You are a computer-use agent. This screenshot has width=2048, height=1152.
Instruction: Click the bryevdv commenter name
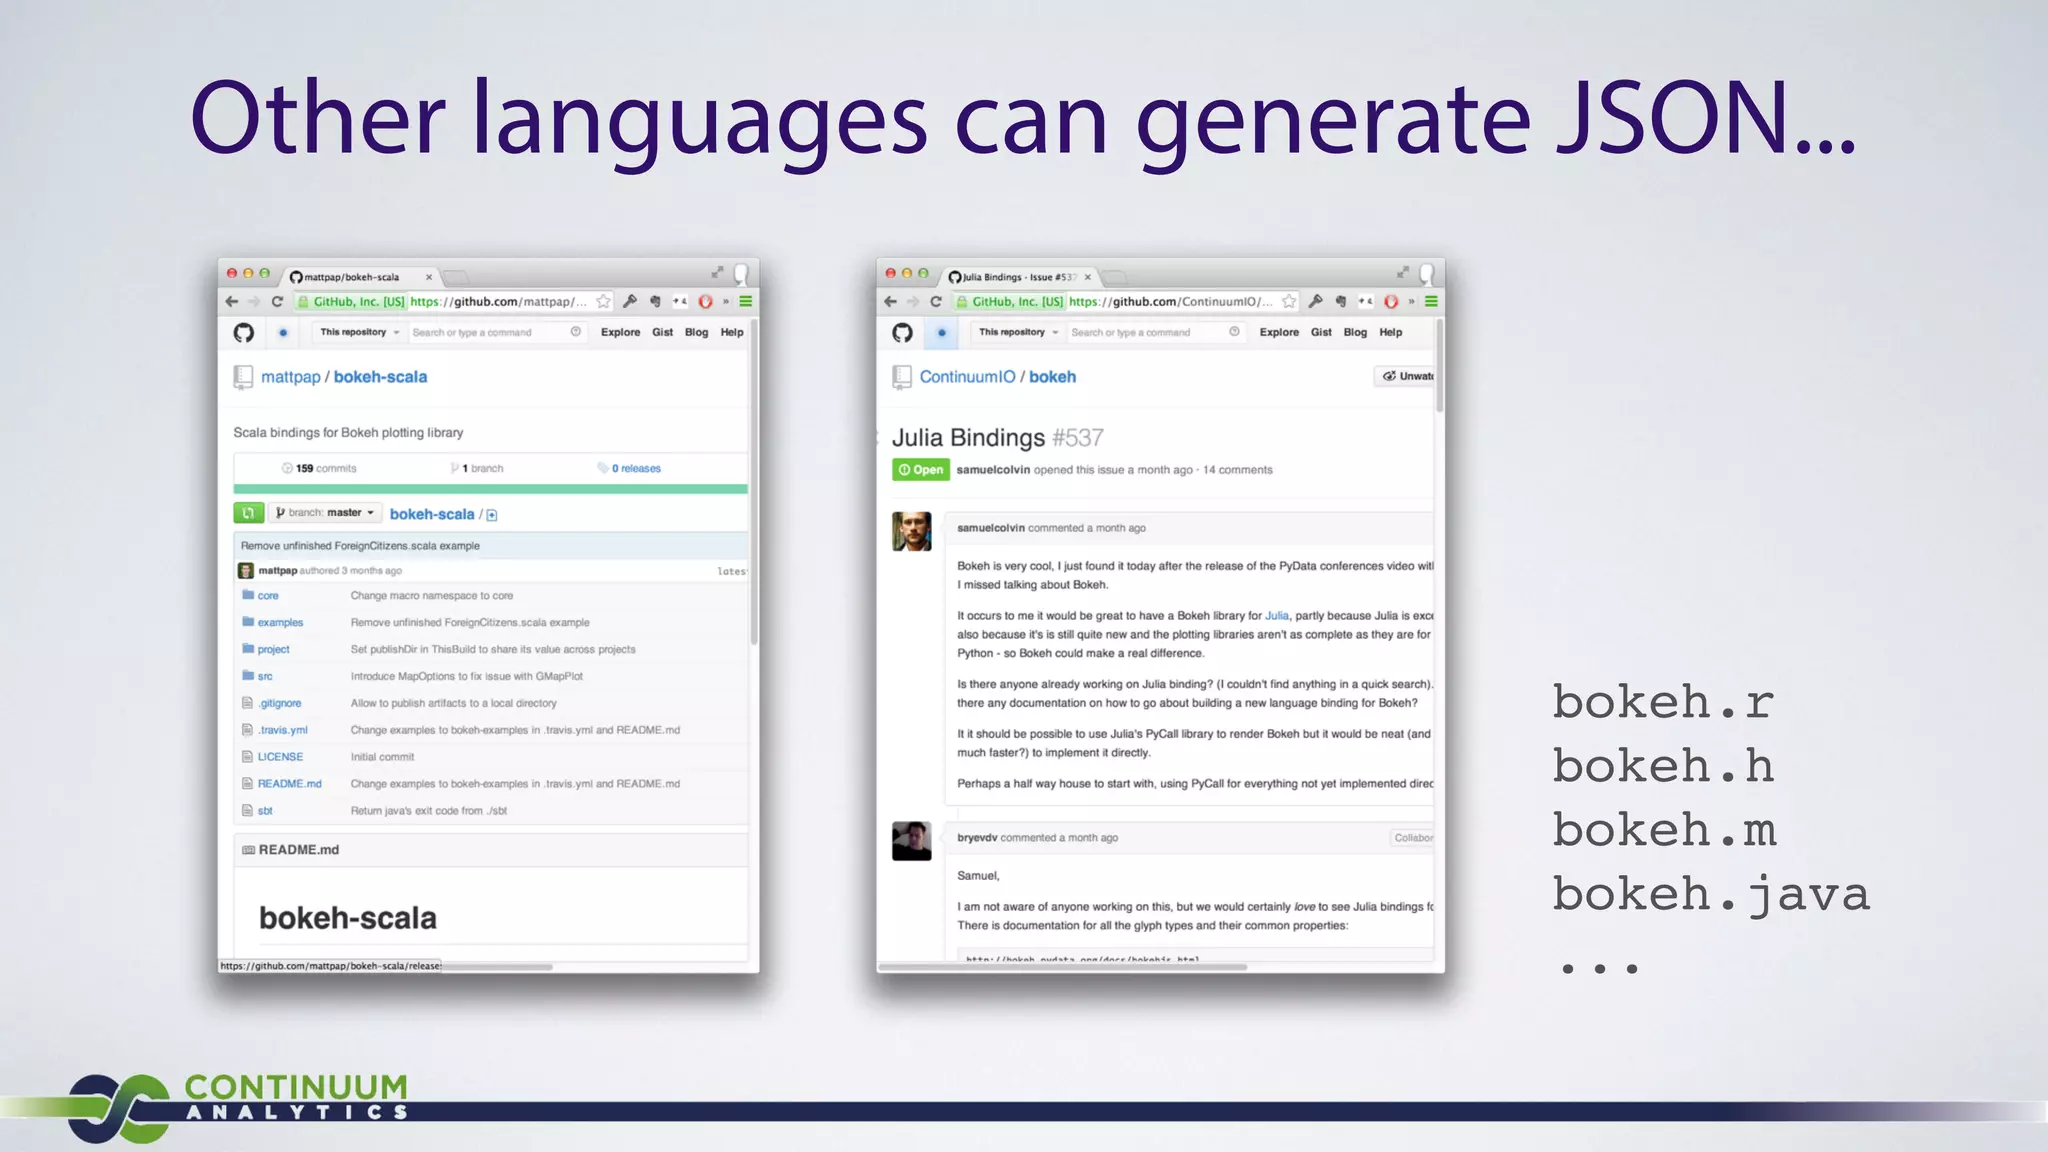coord(977,838)
